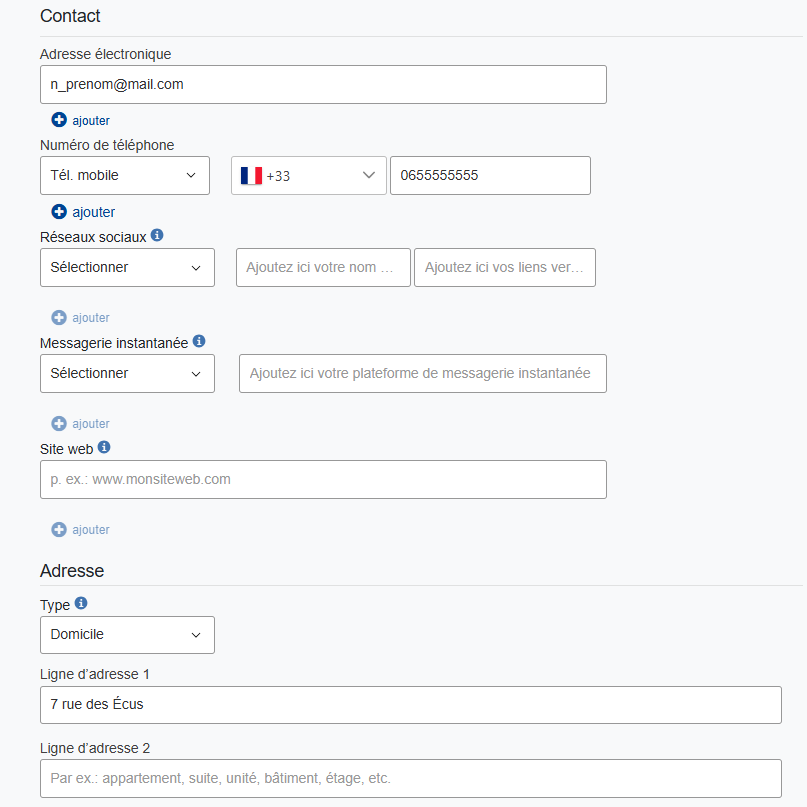807x807 pixels.
Task: Click the phone number field 0655555555
Action: pos(490,176)
